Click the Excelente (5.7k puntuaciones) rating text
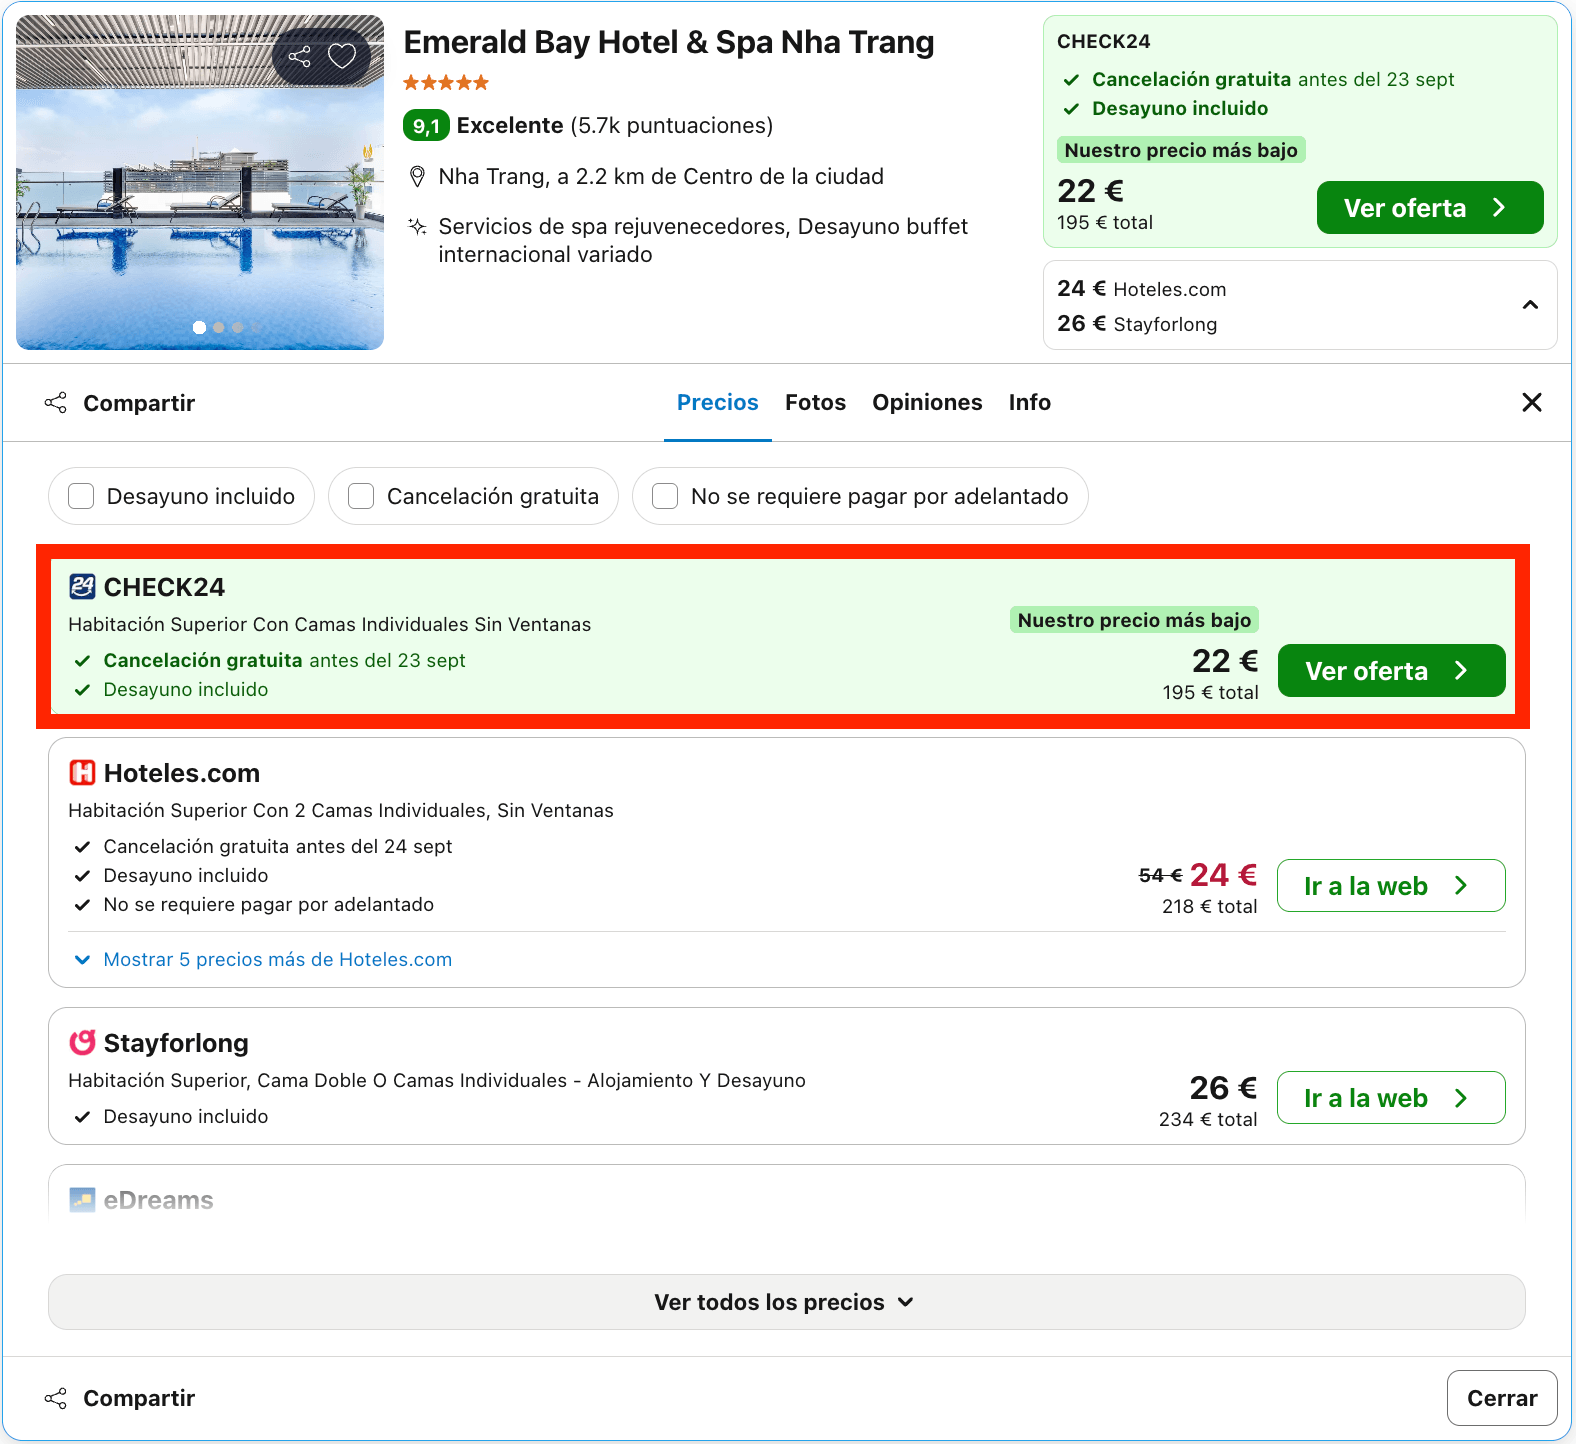 pyautogui.click(x=615, y=126)
